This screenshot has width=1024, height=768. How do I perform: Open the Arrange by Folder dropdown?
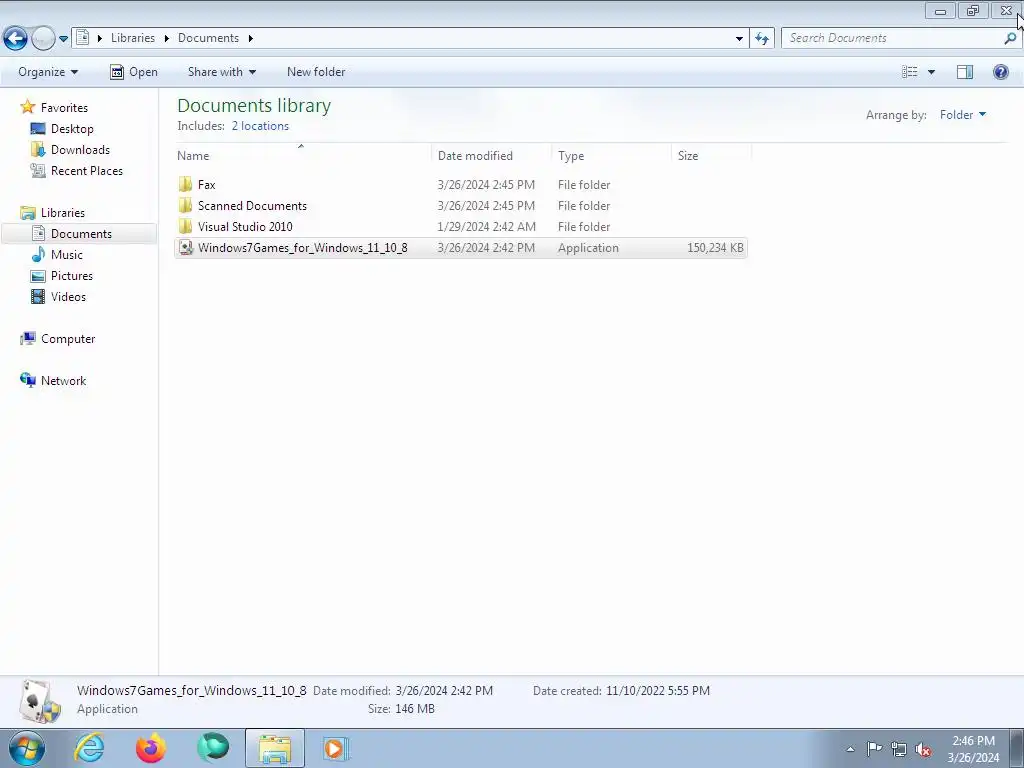[x=963, y=115]
